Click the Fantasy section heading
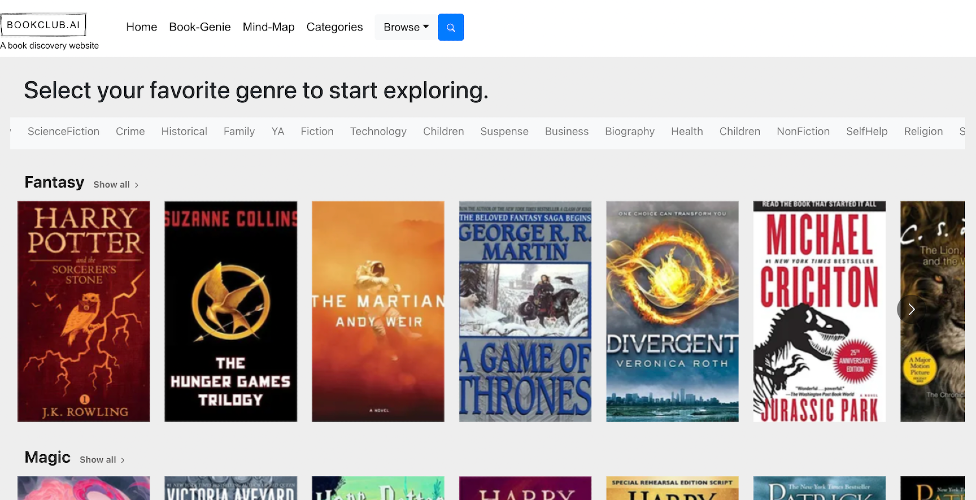This screenshot has height=500, width=976. 54,182
